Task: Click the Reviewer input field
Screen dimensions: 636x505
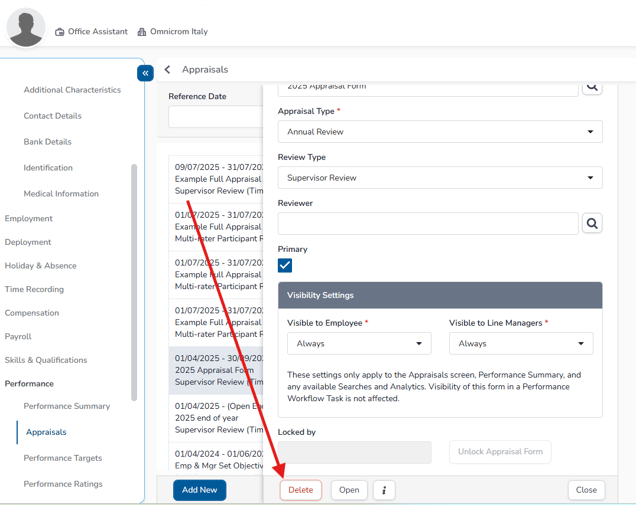Action: (x=428, y=224)
